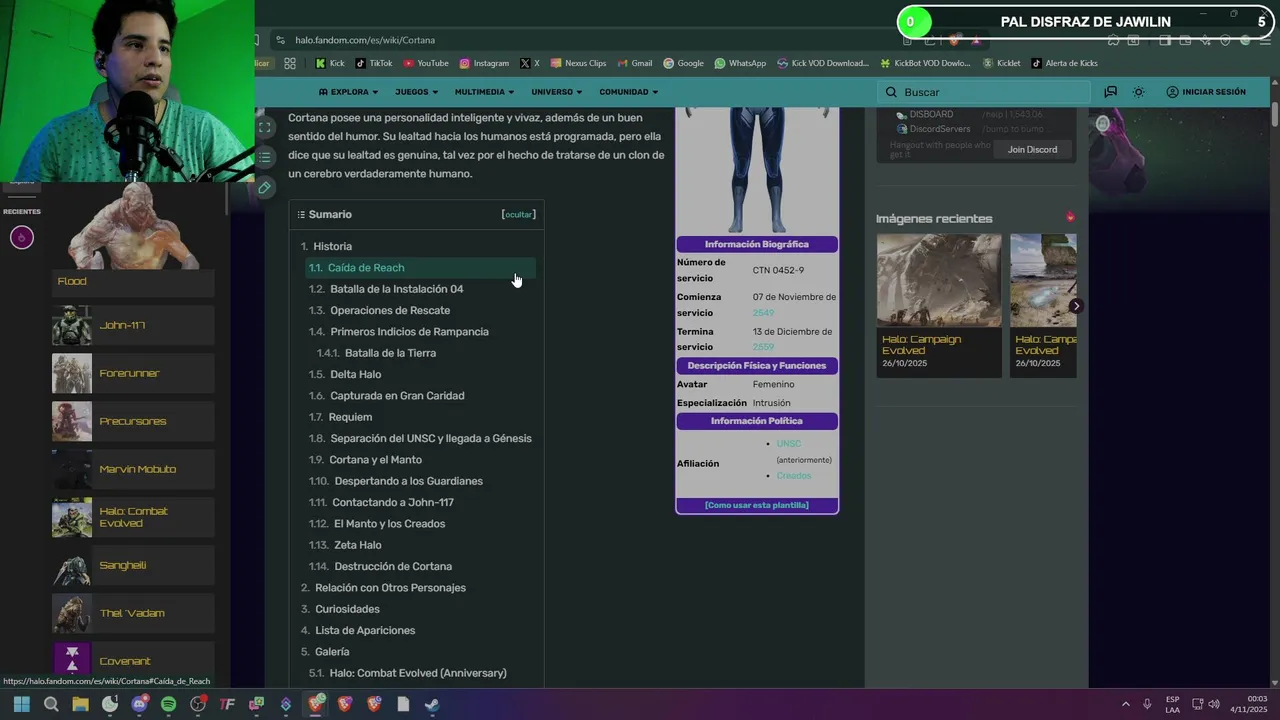Open Sangheili in the recent list

(133, 565)
